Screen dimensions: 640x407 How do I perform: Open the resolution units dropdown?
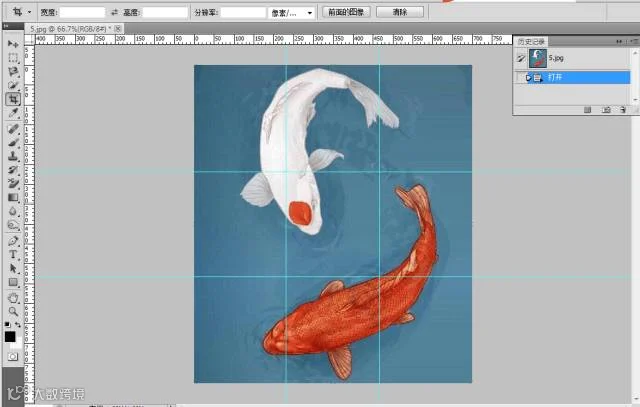[291, 13]
